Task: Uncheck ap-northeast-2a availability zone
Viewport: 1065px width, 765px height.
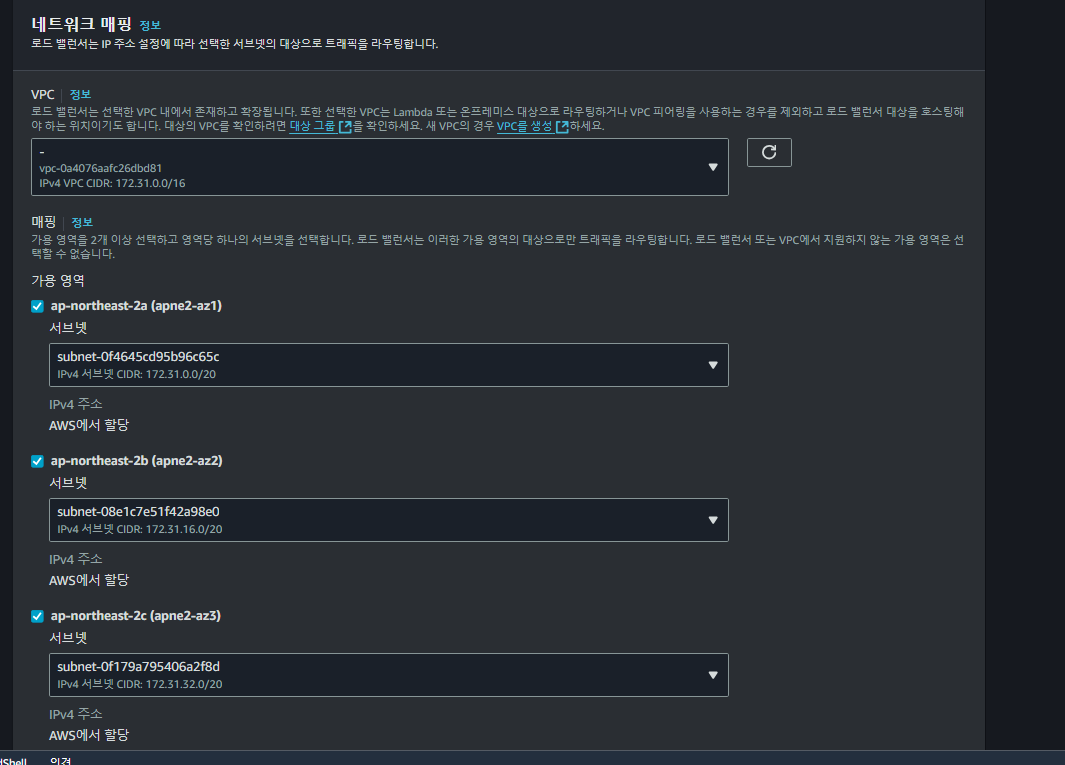Action: click(37, 306)
